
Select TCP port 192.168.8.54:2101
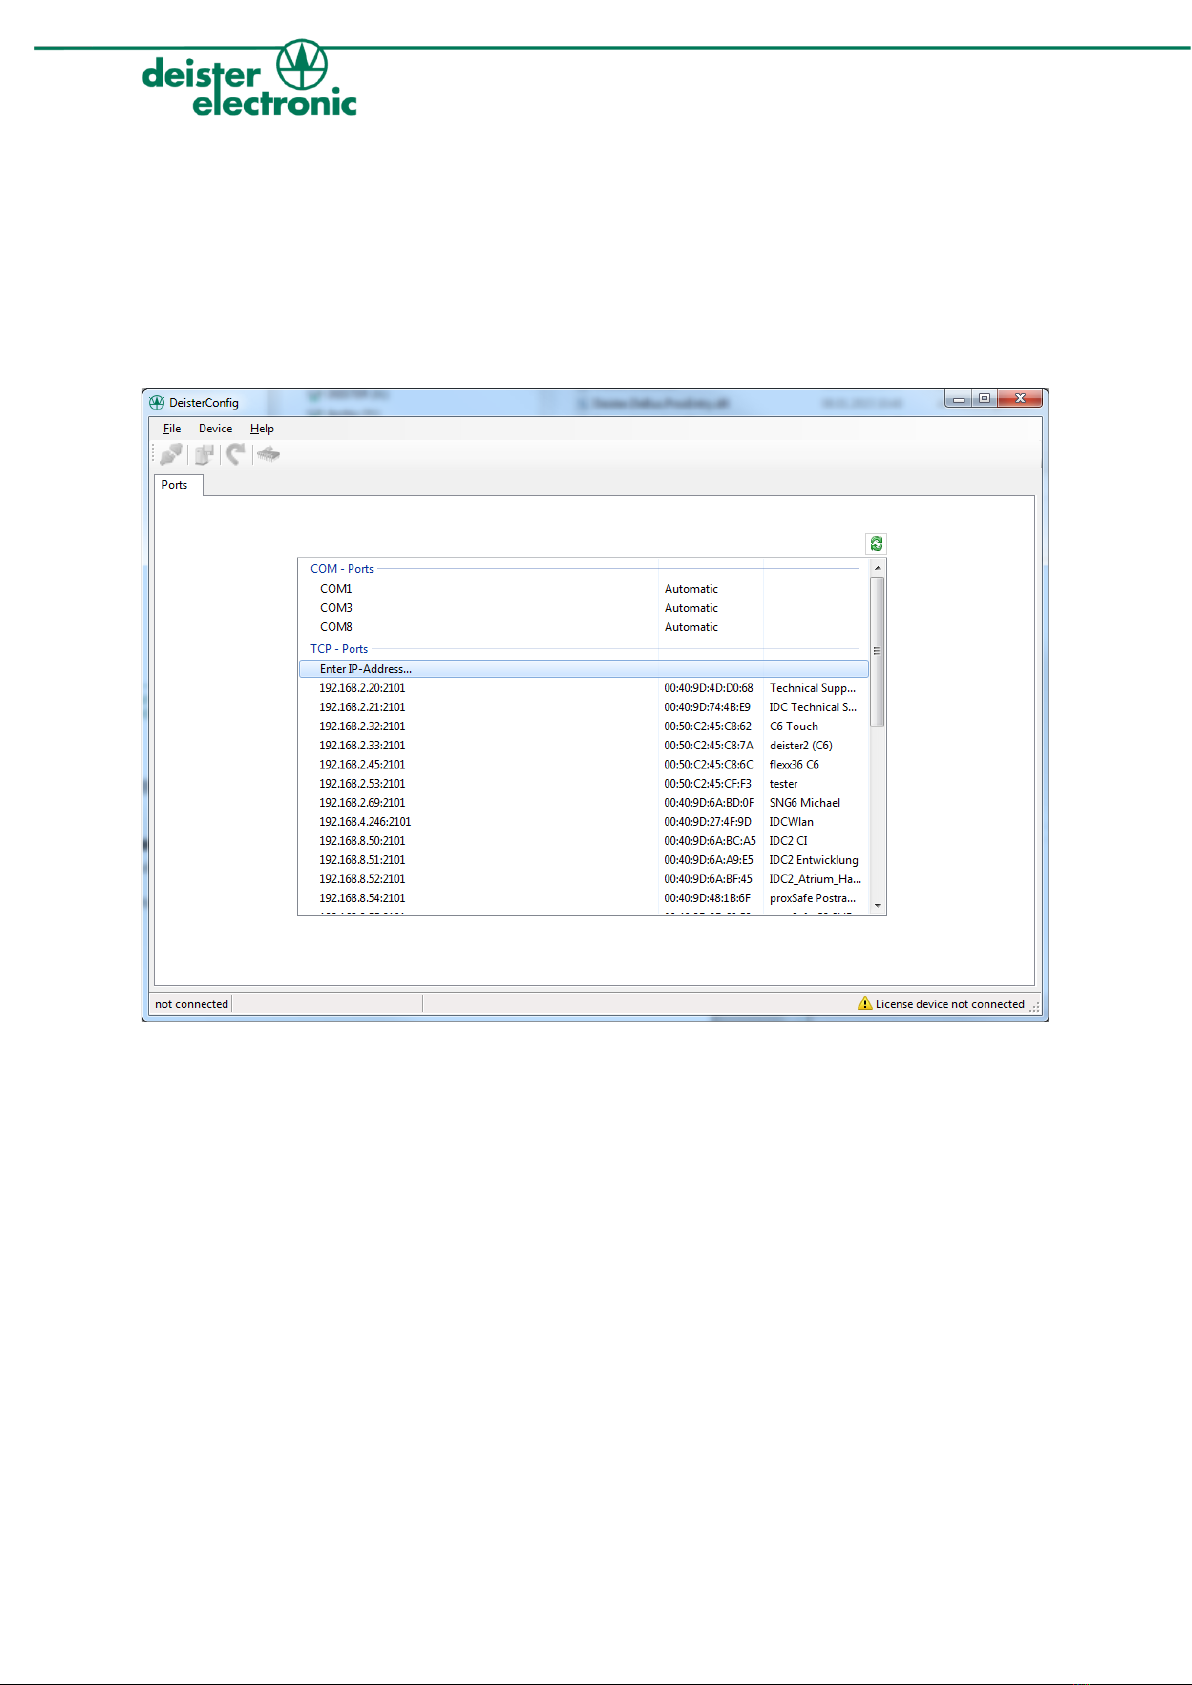tap(362, 898)
